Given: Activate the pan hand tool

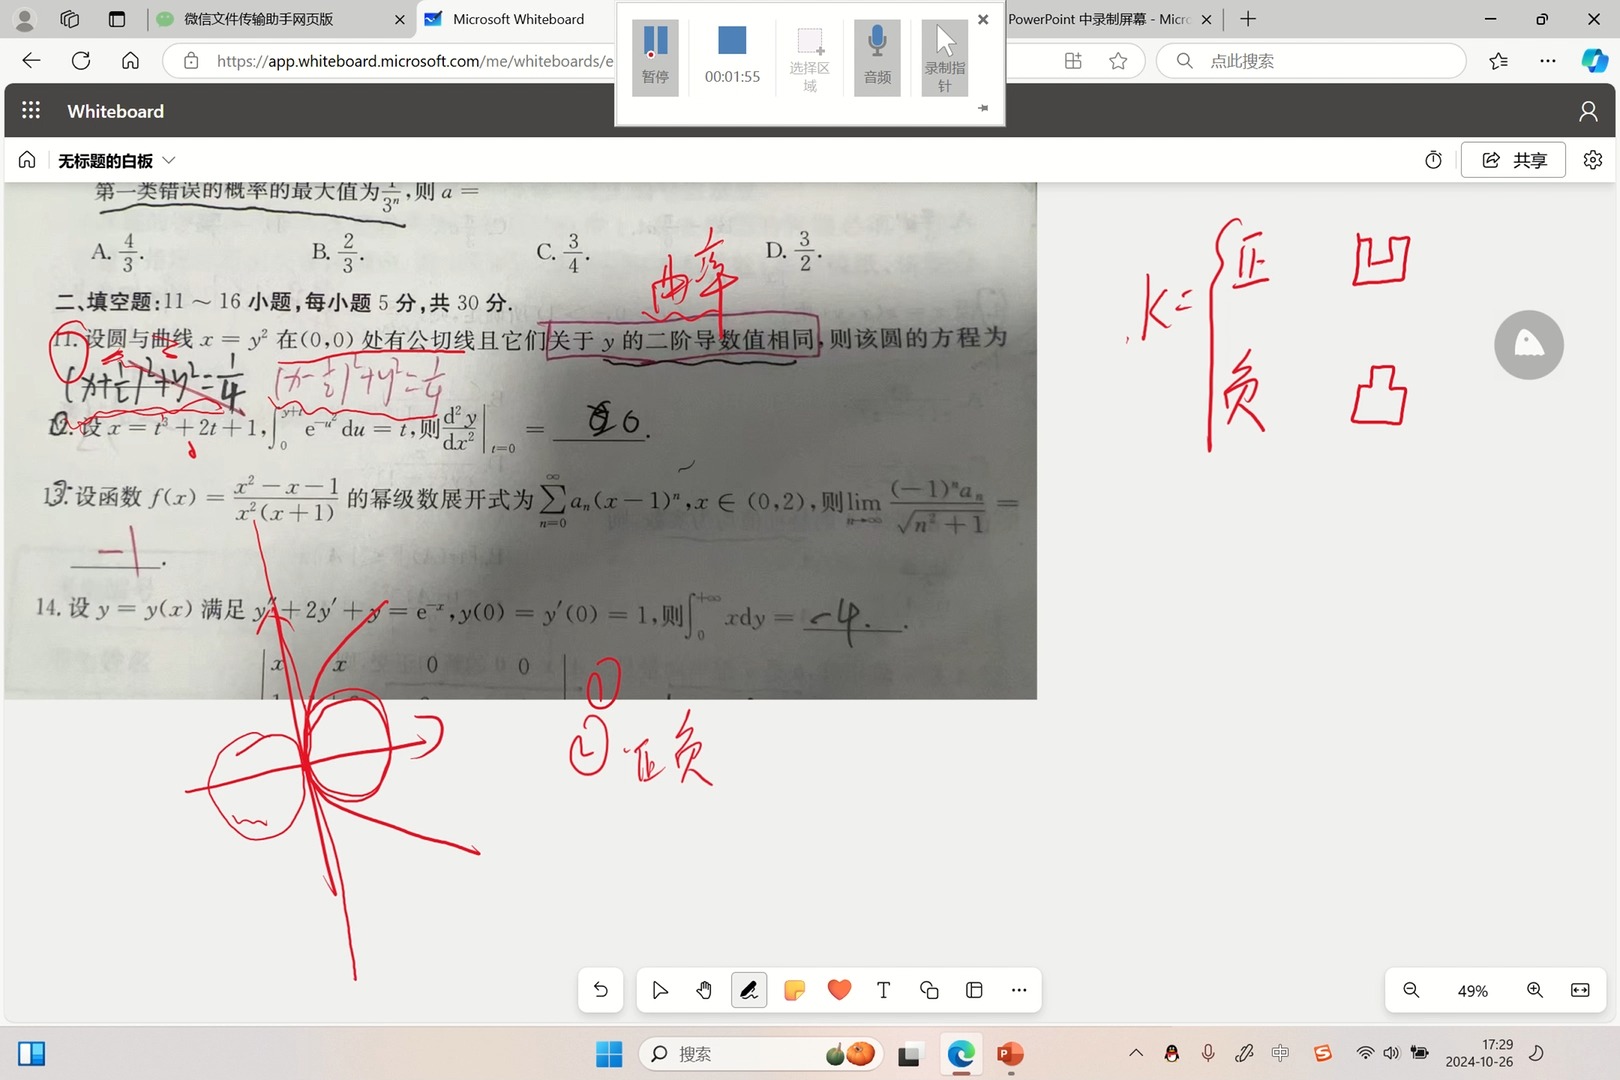Looking at the screenshot, I should pyautogui.click(x=704, y=990).
